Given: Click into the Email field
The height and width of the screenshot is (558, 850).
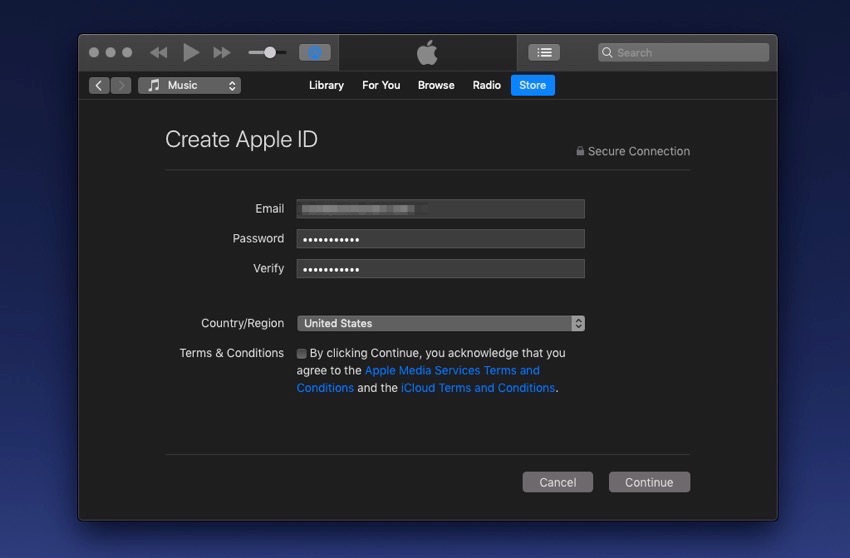Looking at the screenshot, I should (x=440, y=209).
